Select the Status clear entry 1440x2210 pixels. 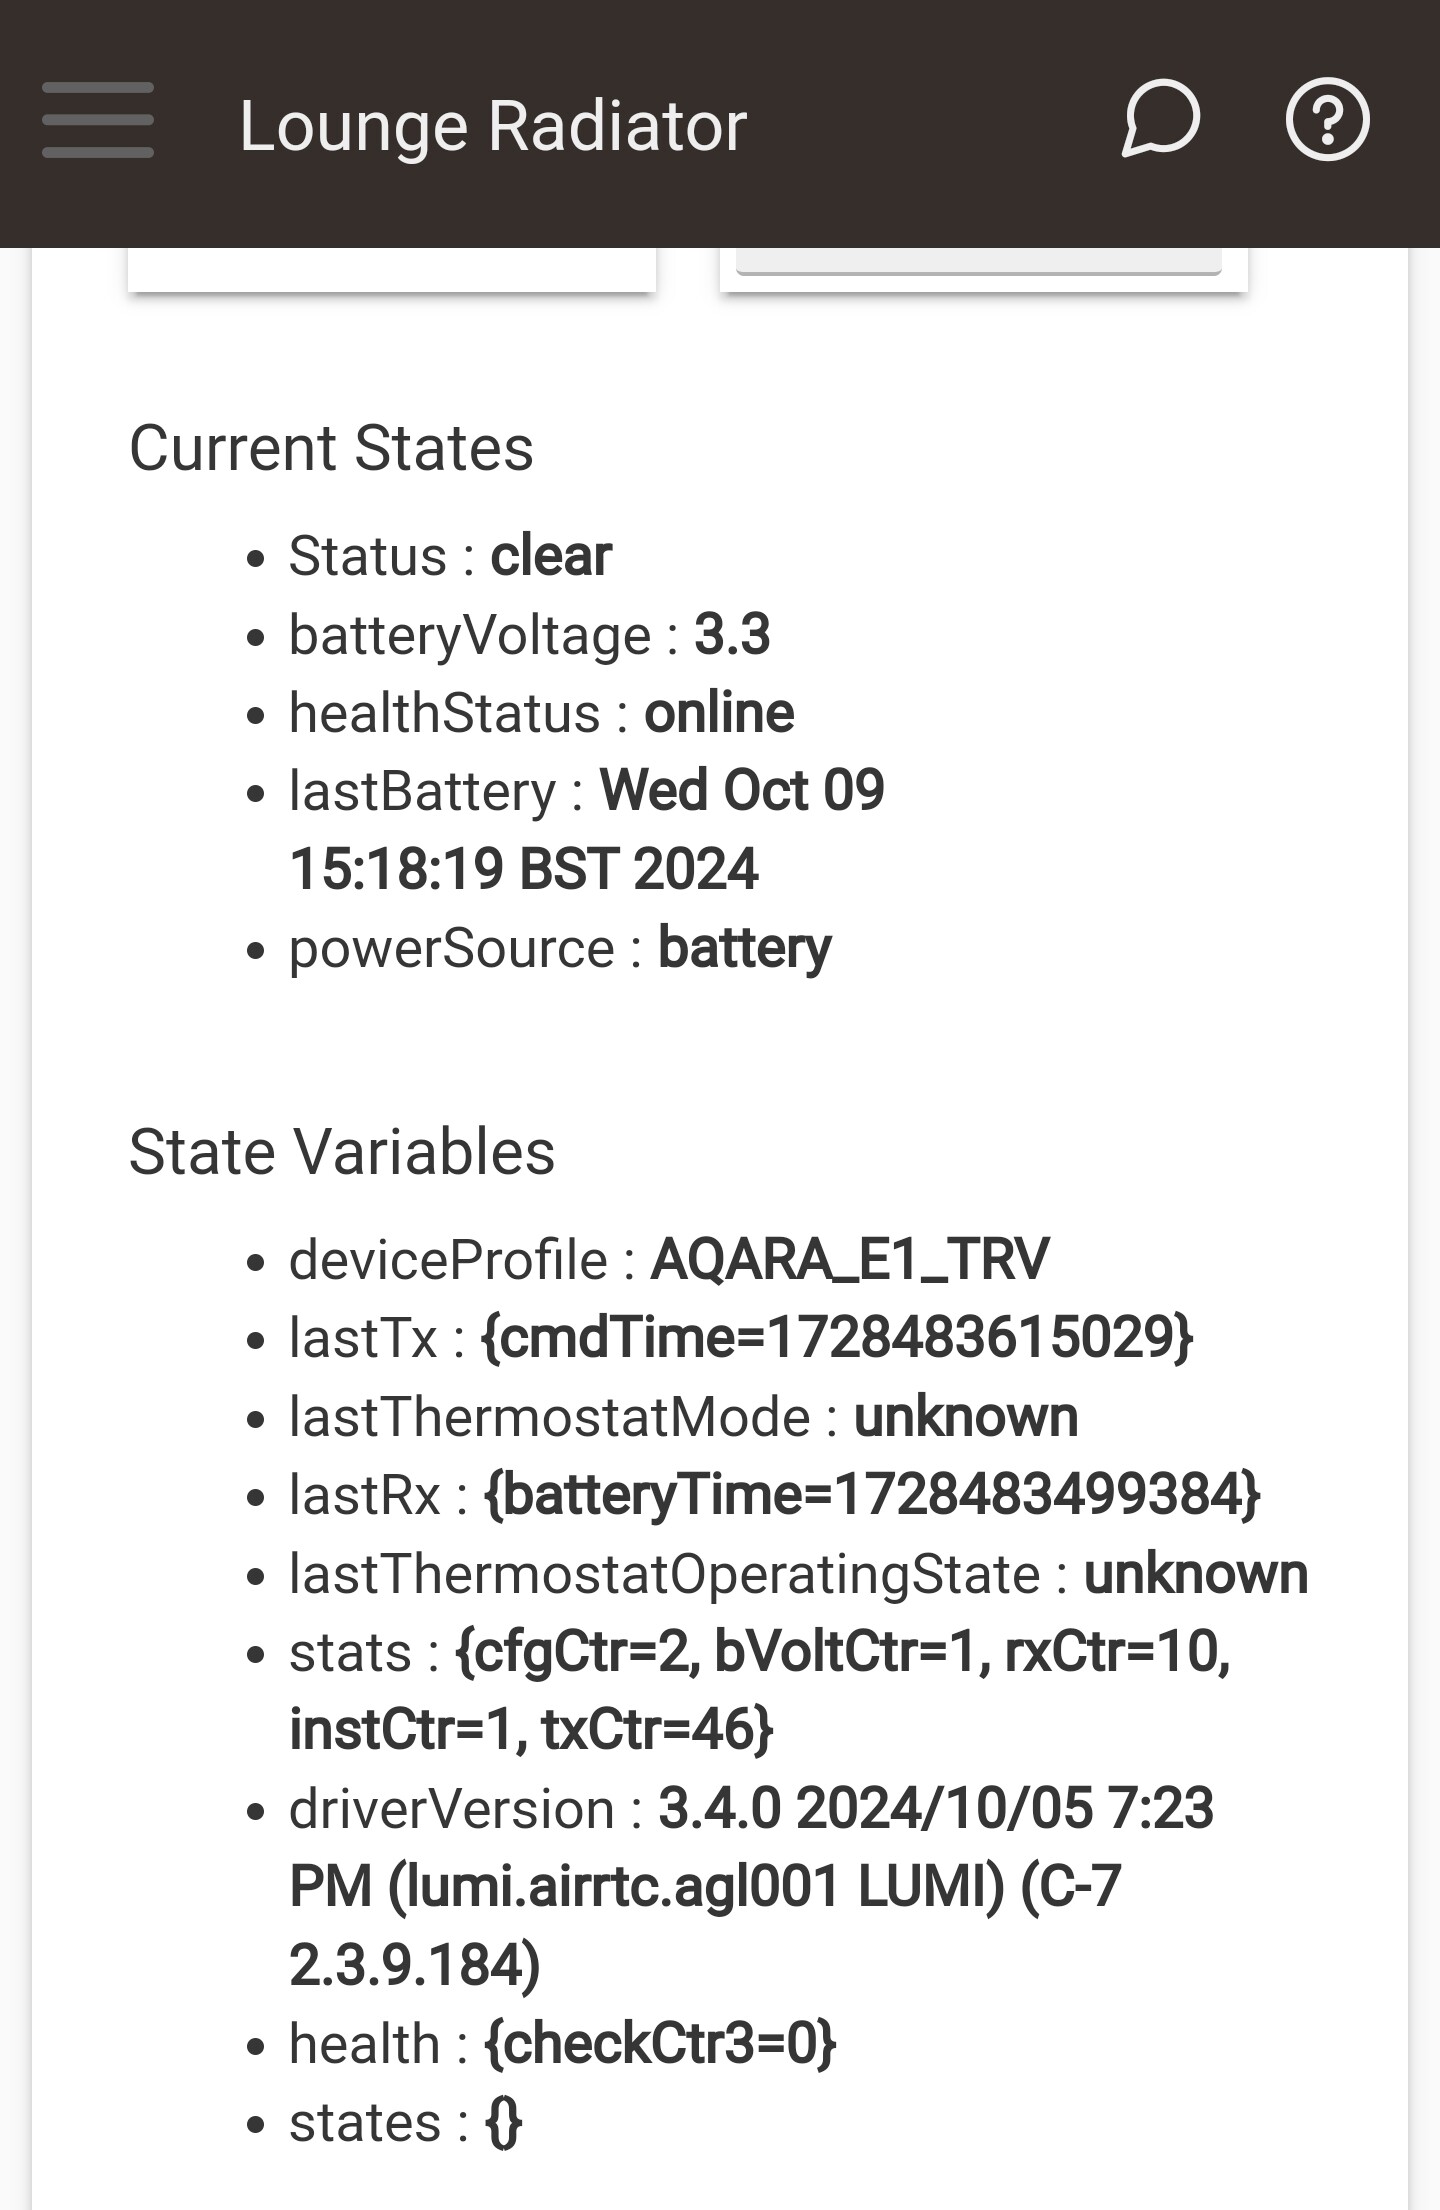click(450, 556)
